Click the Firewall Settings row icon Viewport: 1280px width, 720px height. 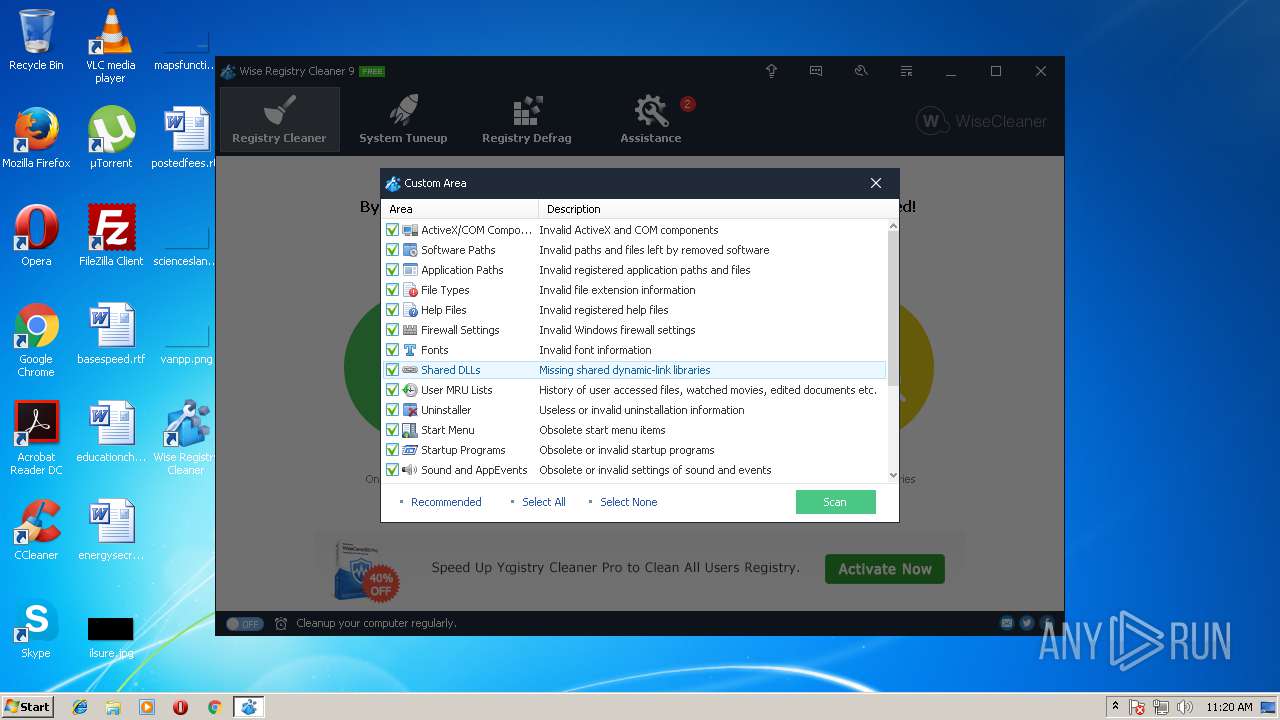(x=410, y=330)
